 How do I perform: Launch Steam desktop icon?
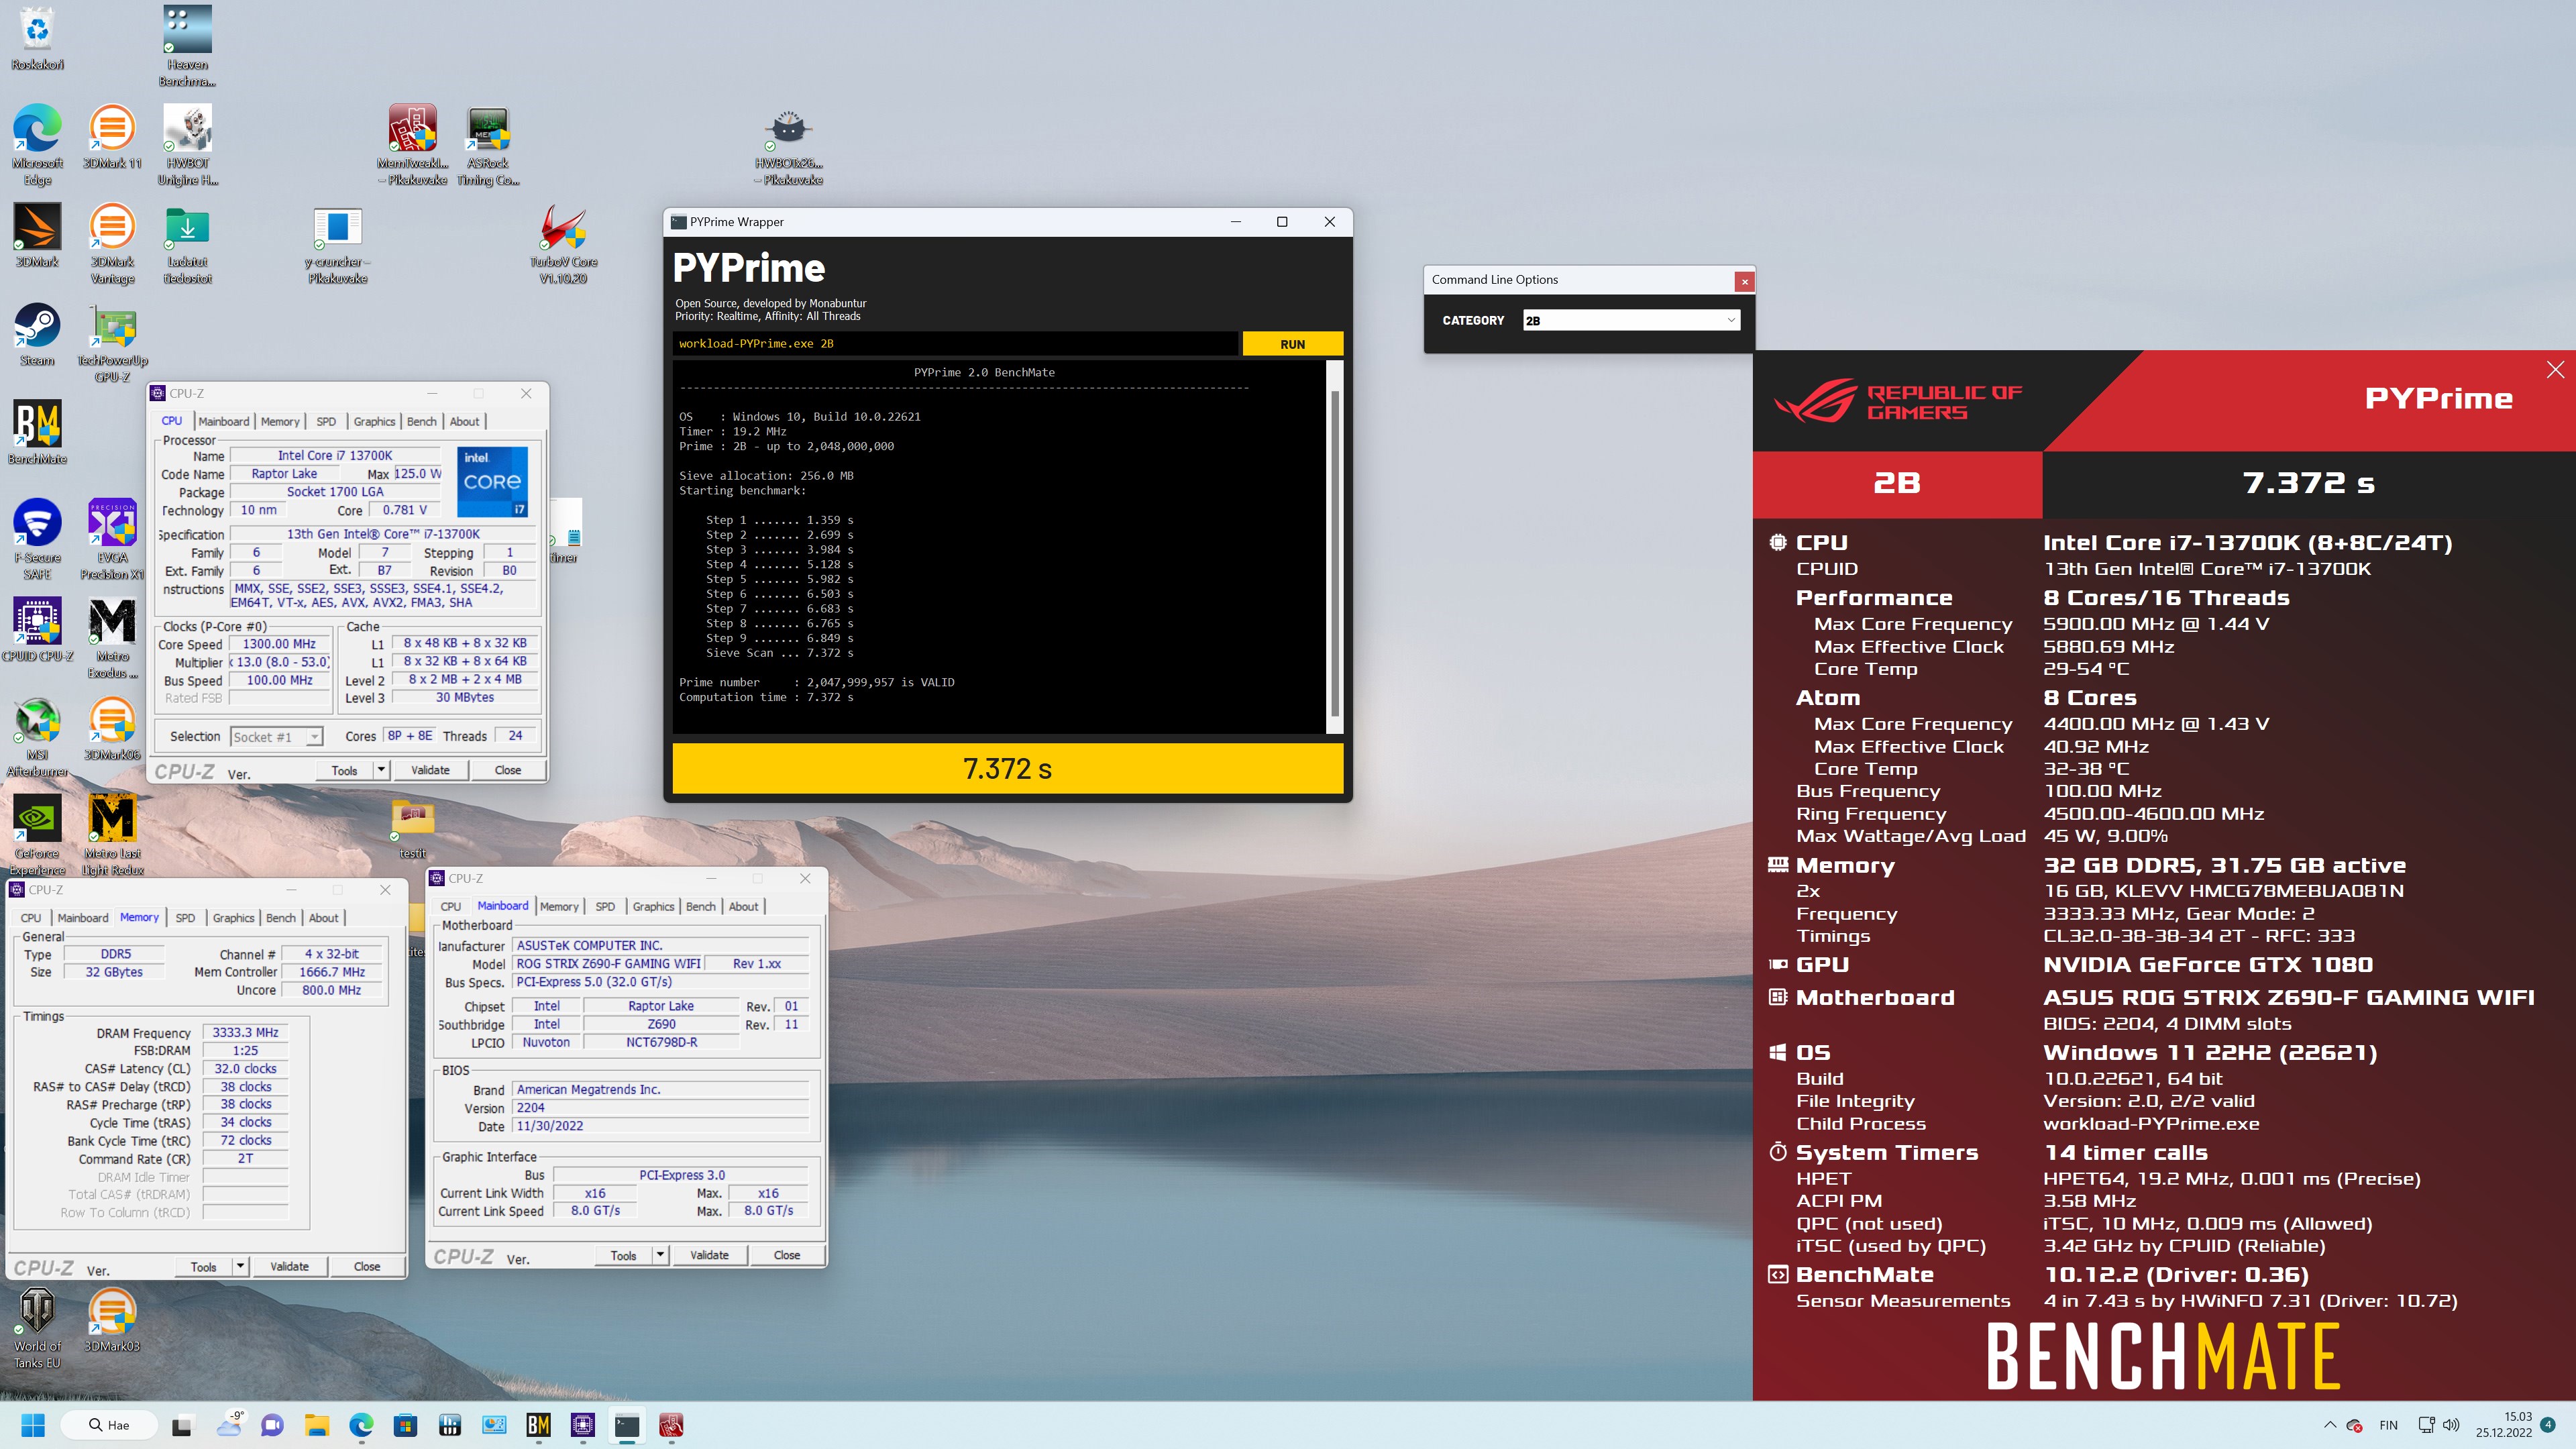pyautogui.click(x=37, y=334)
